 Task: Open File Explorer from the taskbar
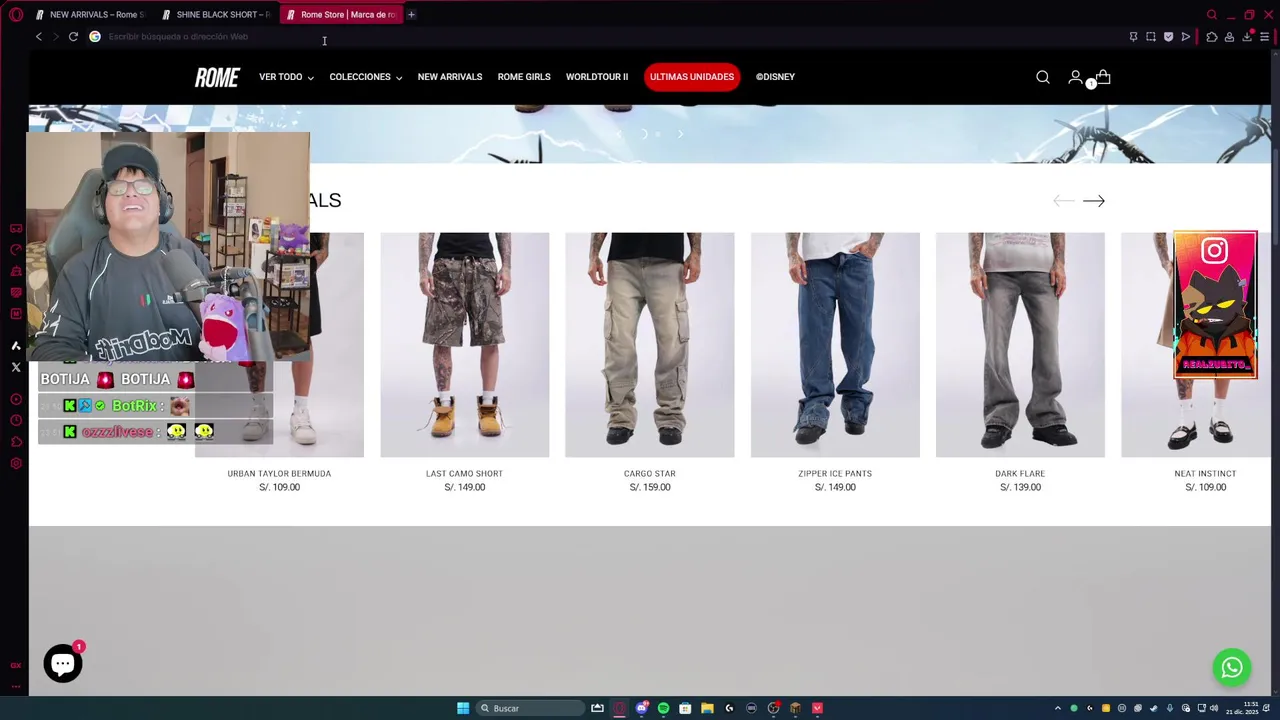click(707, 708)
